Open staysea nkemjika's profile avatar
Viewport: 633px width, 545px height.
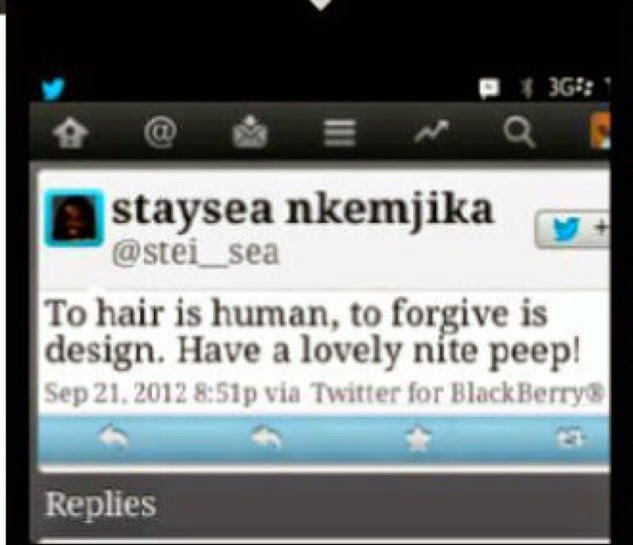point(73,218)
